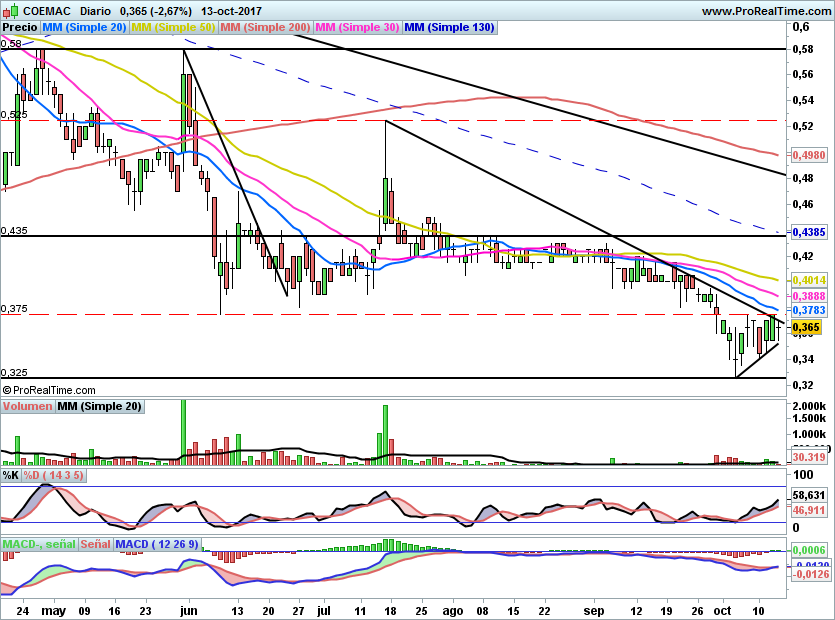
Task: Click the 30.319 volume value tag
Action: click(809, 457)
